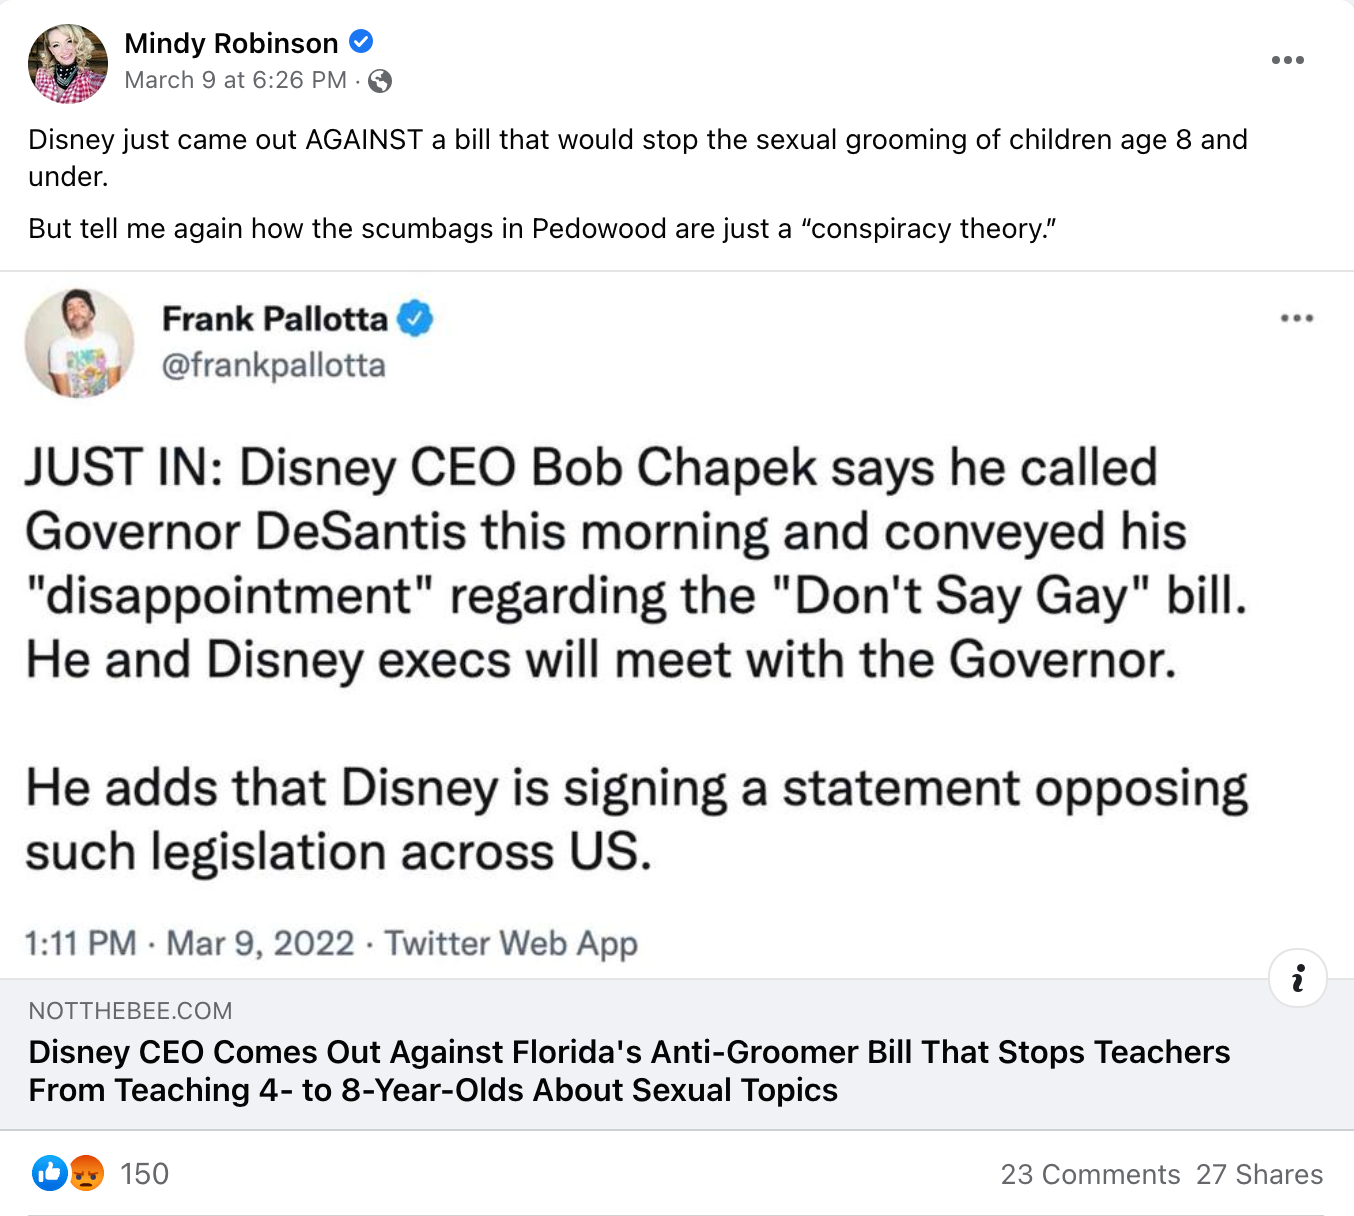
Task: Click the @frankpallotta handle
Action: click(273, 365)
